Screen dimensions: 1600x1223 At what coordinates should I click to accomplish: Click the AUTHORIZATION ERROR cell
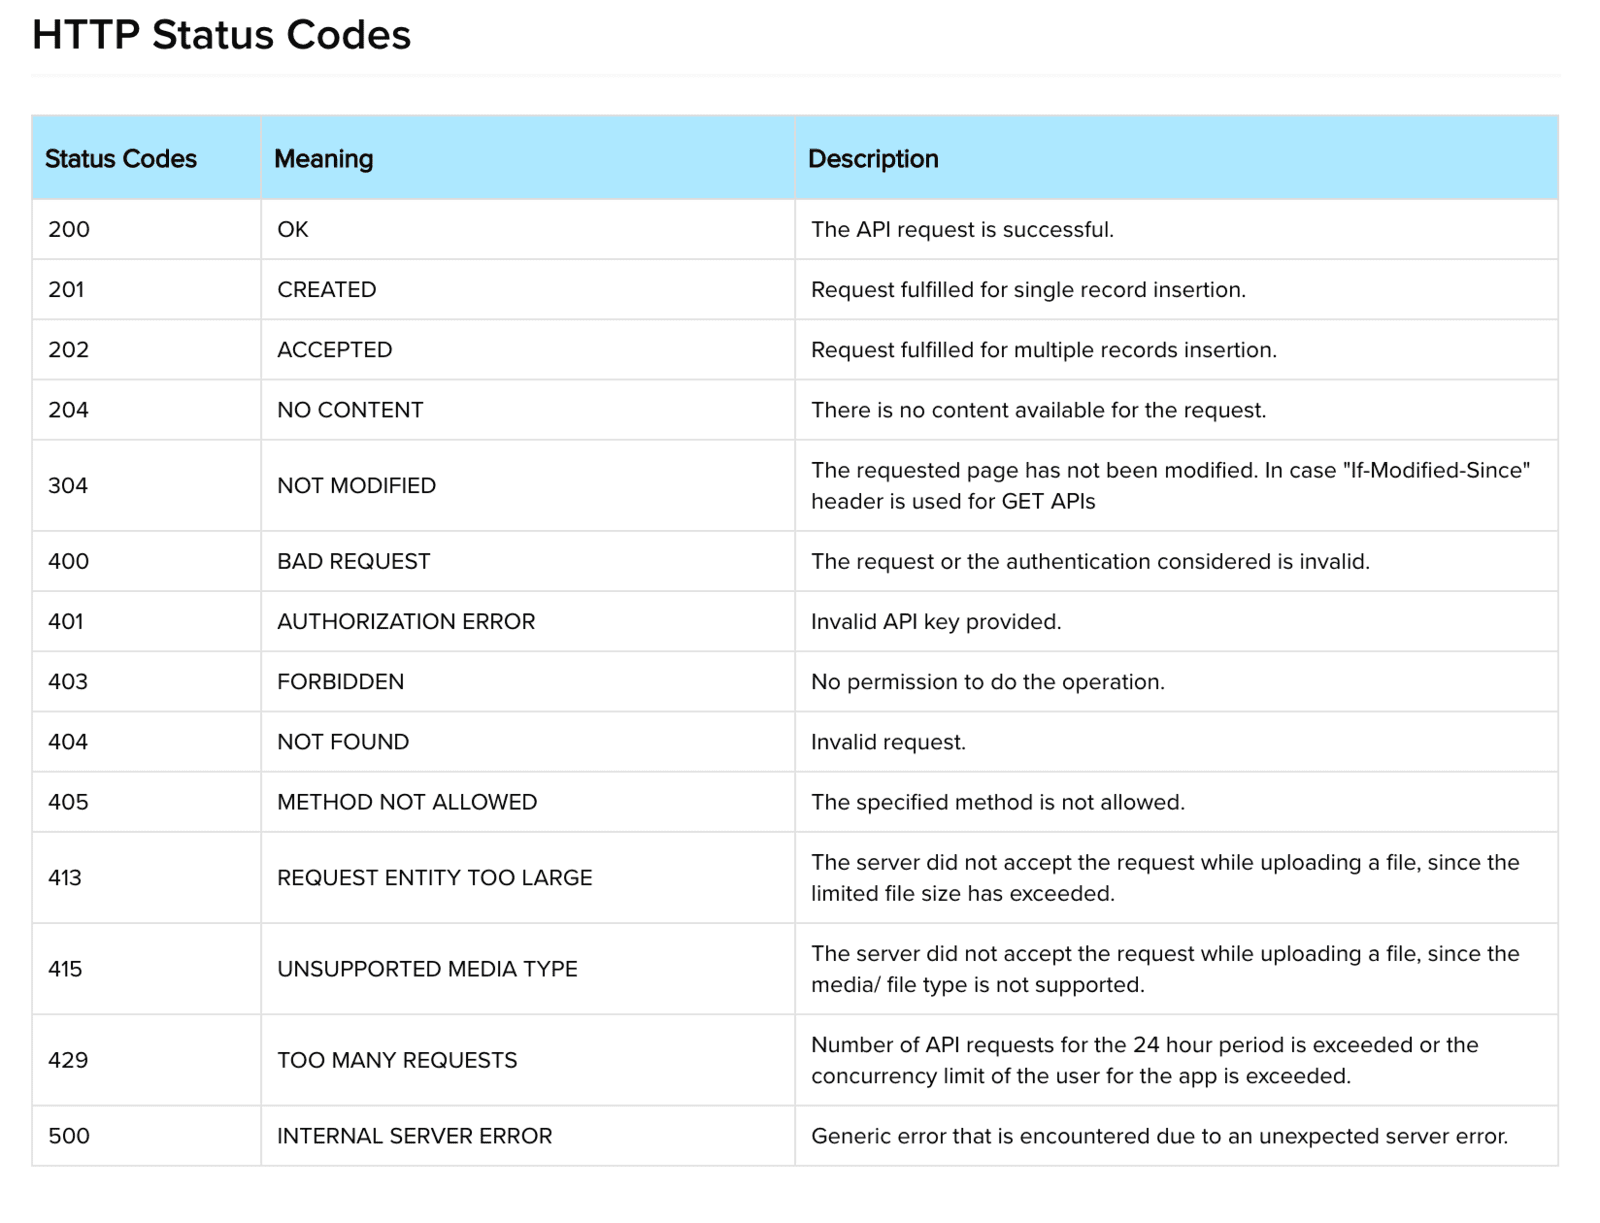pyautogui.click(x=406, y=622)
